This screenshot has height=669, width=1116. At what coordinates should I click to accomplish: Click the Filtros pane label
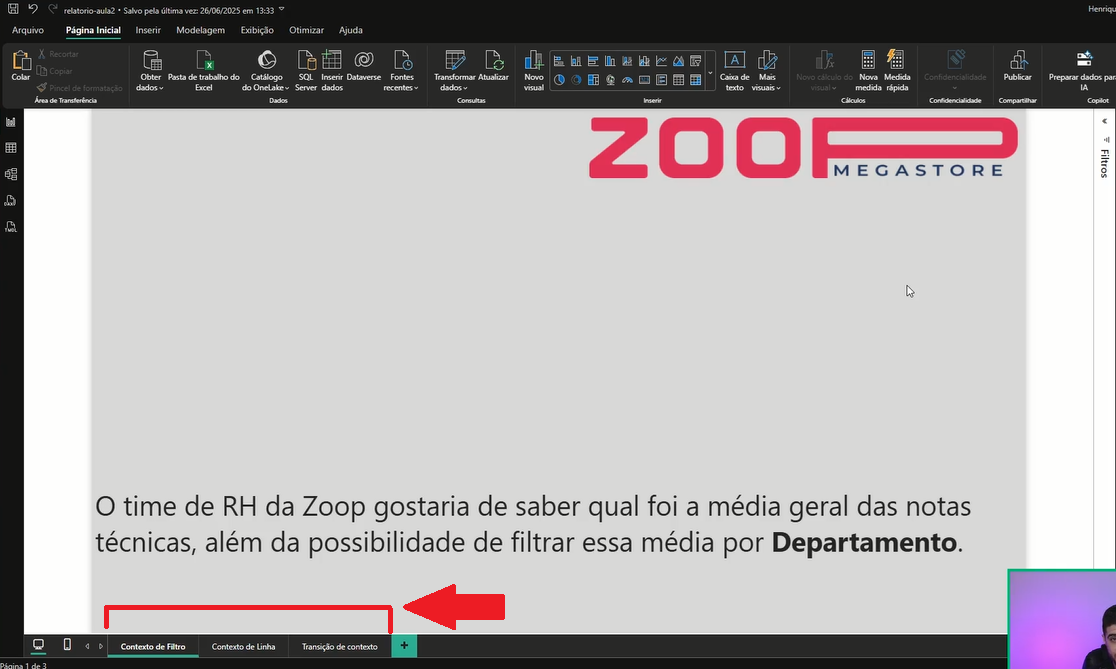[1105, 163]
